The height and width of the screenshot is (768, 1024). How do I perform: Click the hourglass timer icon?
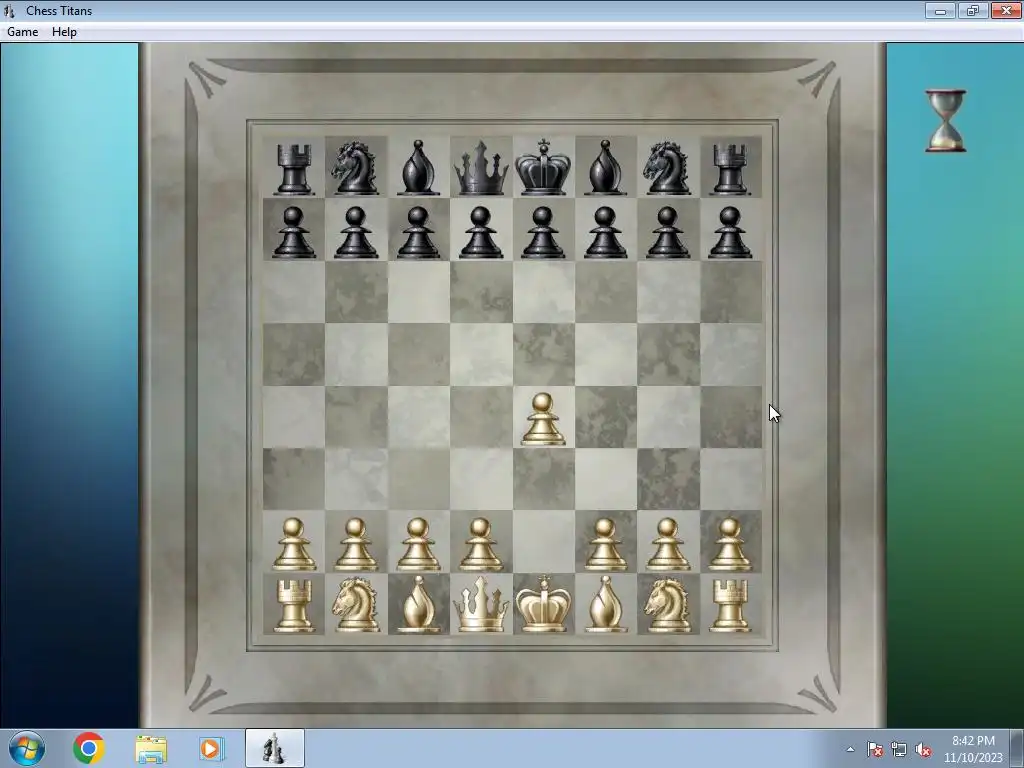pyautogui.click(x=946, y=121)
